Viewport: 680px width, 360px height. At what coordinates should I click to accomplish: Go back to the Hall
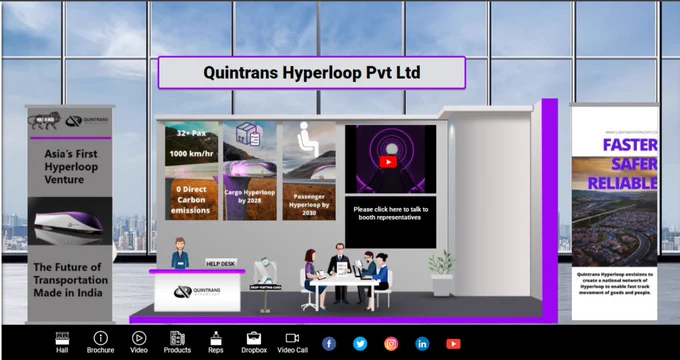click(x=62, y=342)
